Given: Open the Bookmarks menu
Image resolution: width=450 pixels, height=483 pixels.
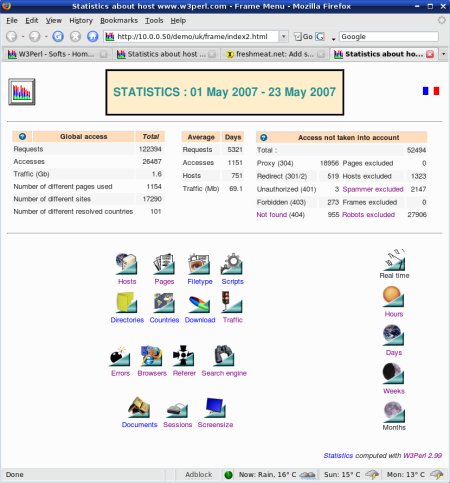Looking at the screenshot, I should (119, 20).
